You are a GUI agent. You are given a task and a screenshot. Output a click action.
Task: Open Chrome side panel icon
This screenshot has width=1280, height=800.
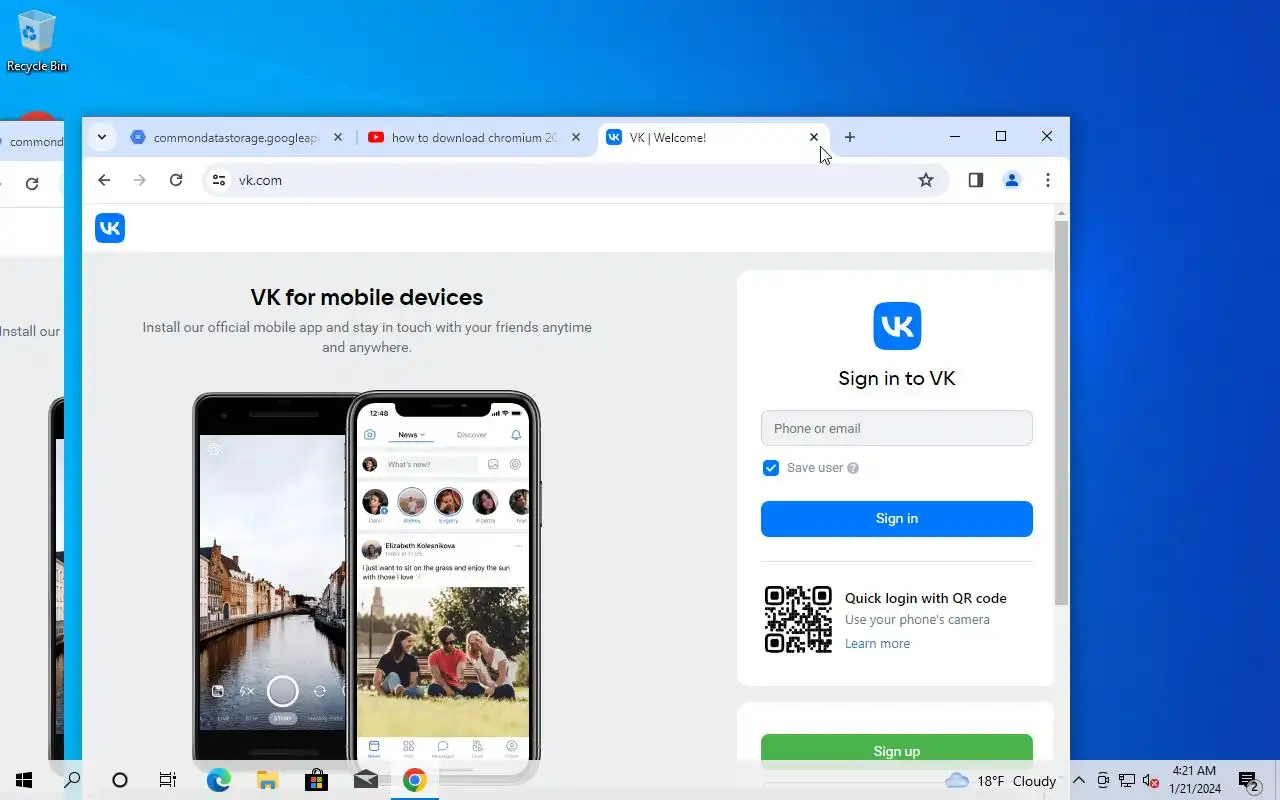[976, 180]
